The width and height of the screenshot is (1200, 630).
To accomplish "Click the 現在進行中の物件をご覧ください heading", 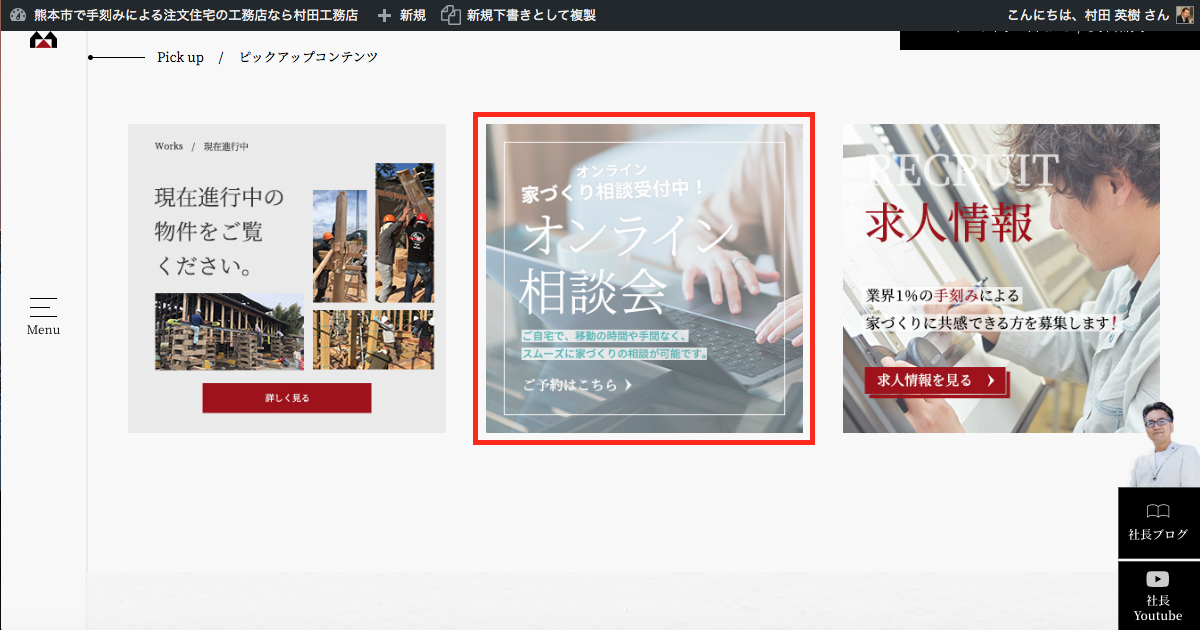I will 219,231.
